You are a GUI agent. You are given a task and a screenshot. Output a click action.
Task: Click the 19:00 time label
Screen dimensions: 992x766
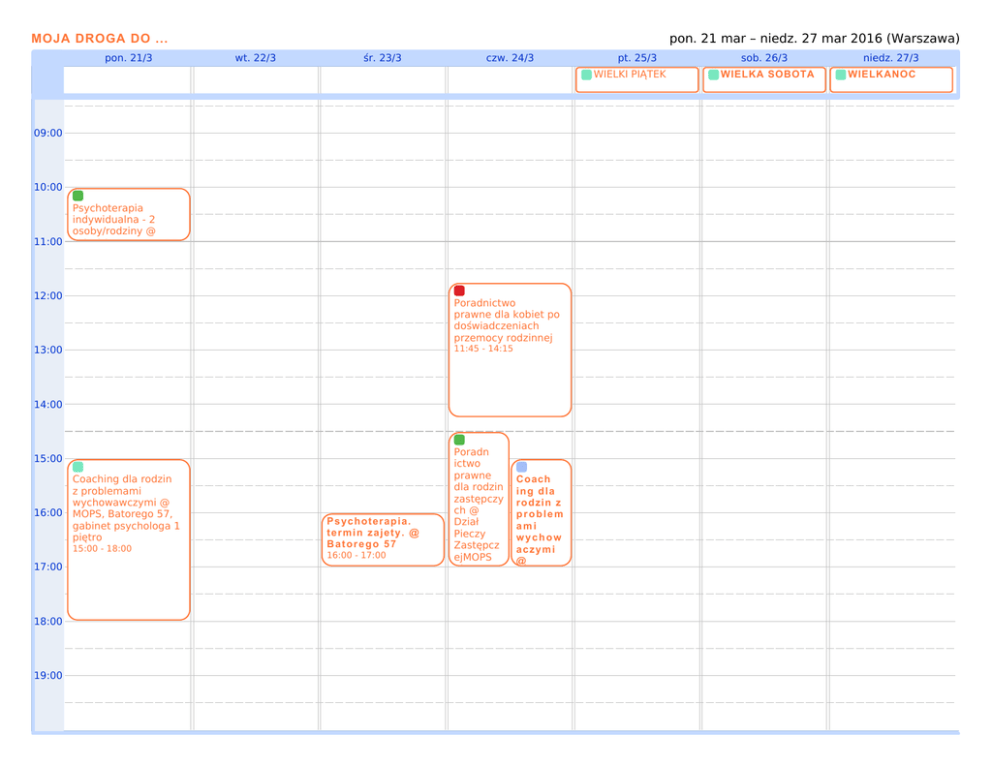click(x=48, y=676)
